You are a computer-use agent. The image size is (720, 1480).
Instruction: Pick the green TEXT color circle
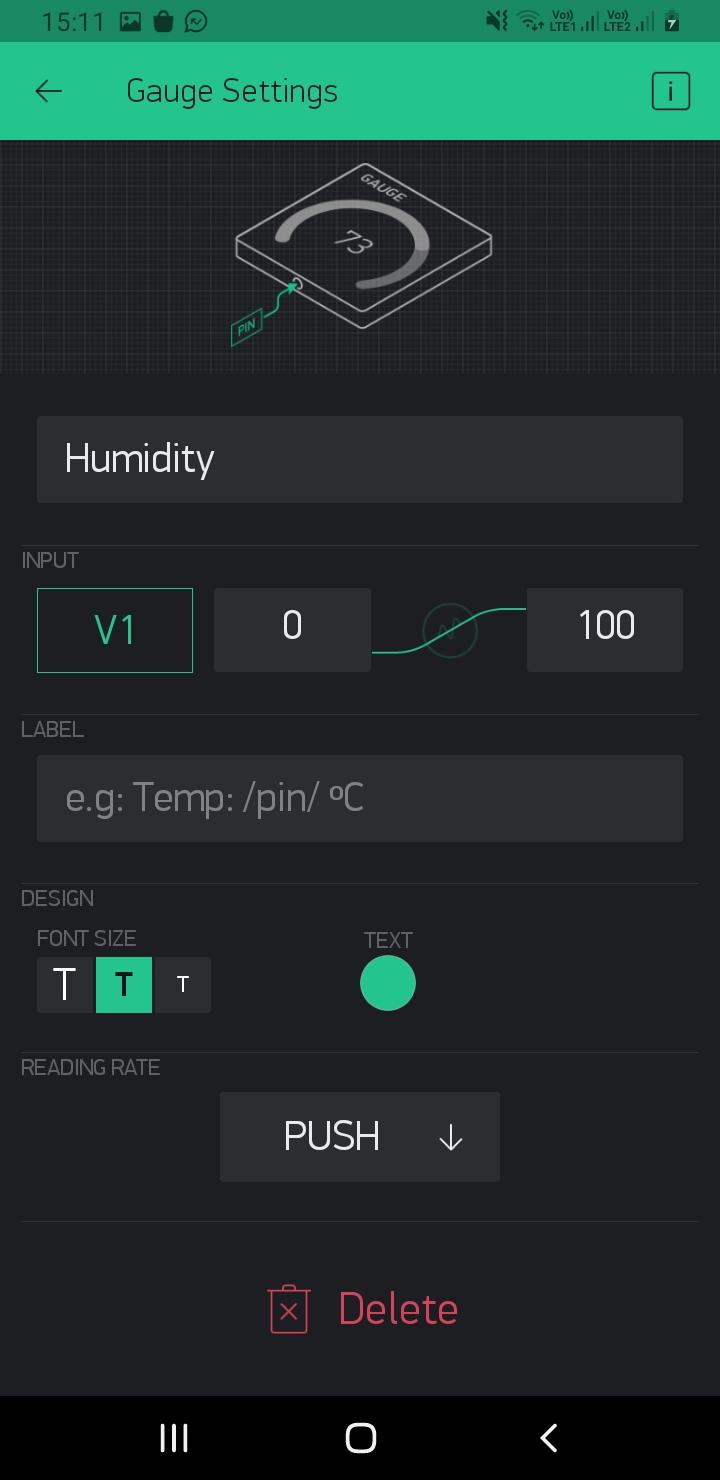[388, 983]
